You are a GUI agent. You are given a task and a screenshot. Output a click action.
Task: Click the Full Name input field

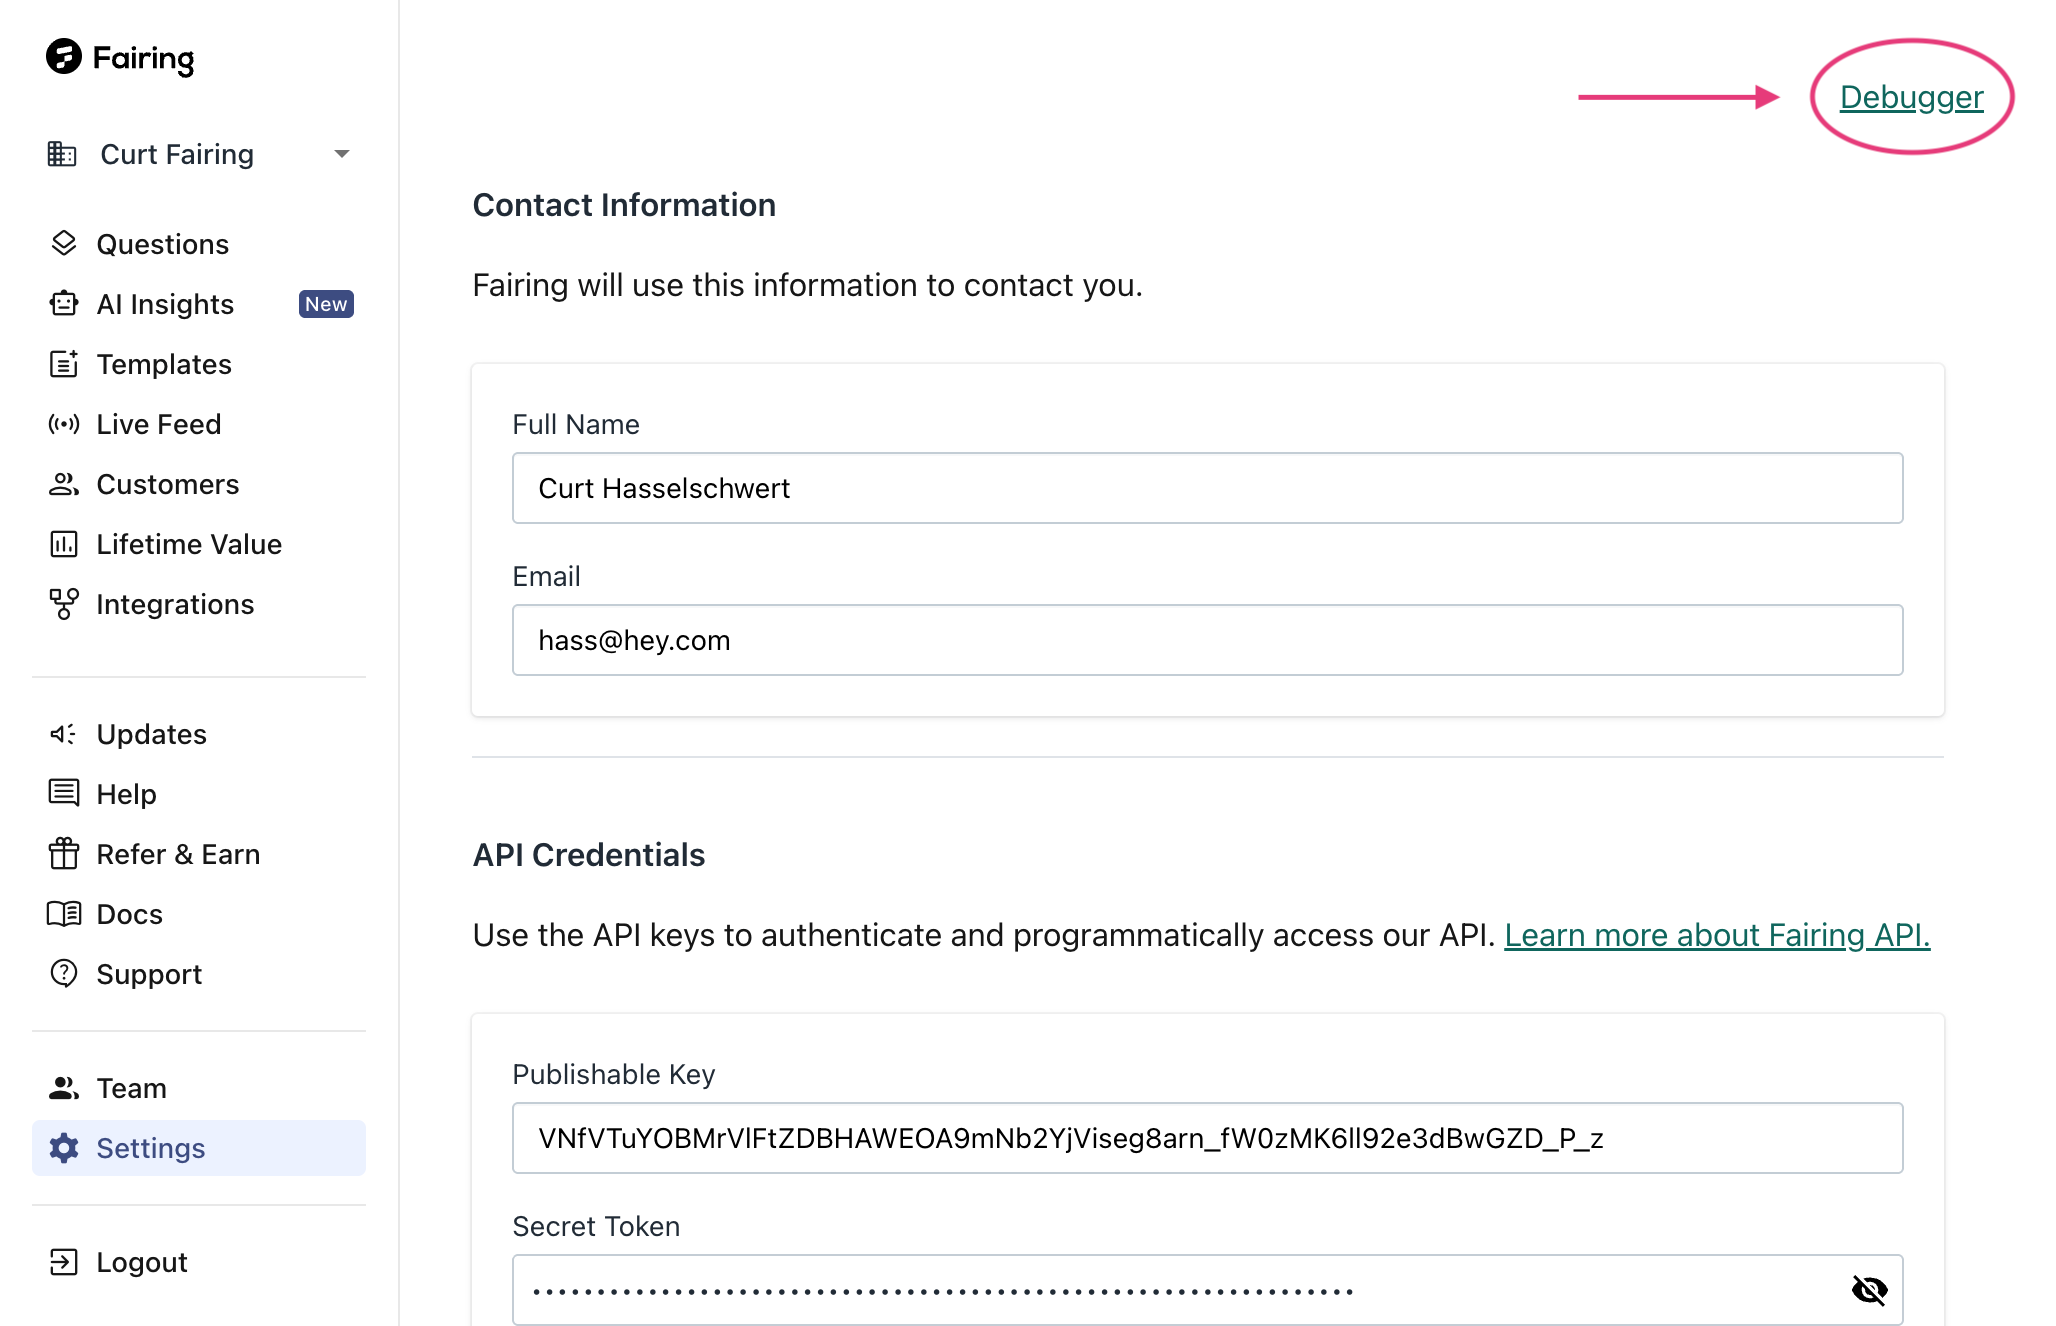1207,488
